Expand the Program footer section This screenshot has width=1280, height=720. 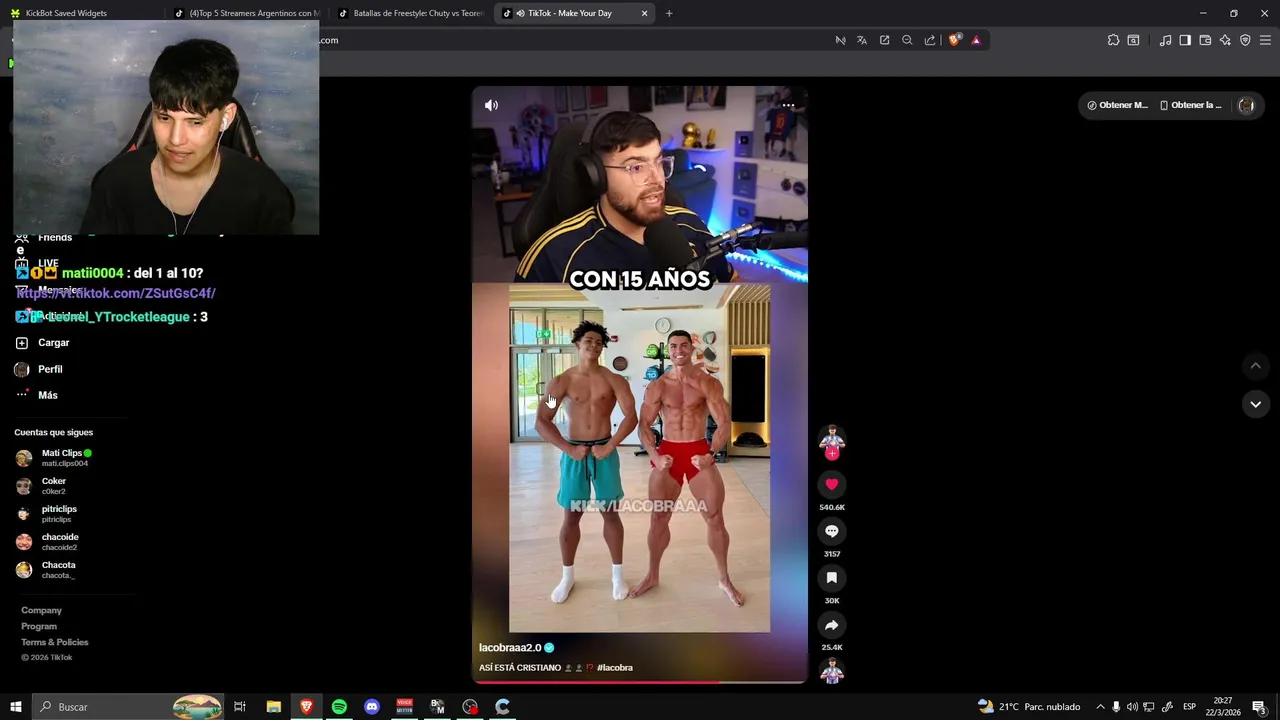[x=39, y=626]
